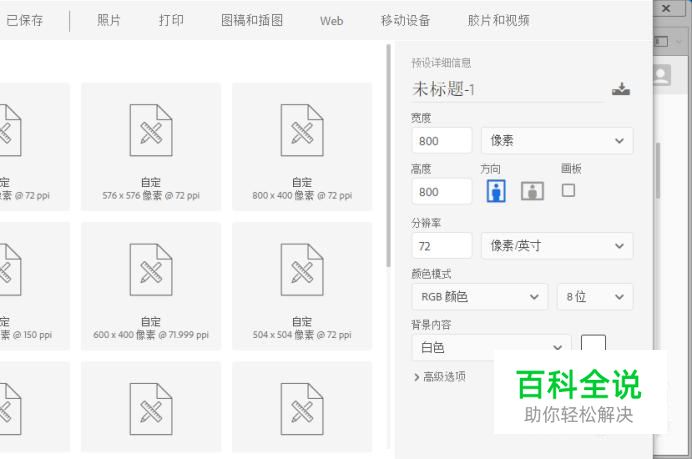Switch to the 已保存 tab
The width and height of the screenshot is (692, 459).
[25, 20]
